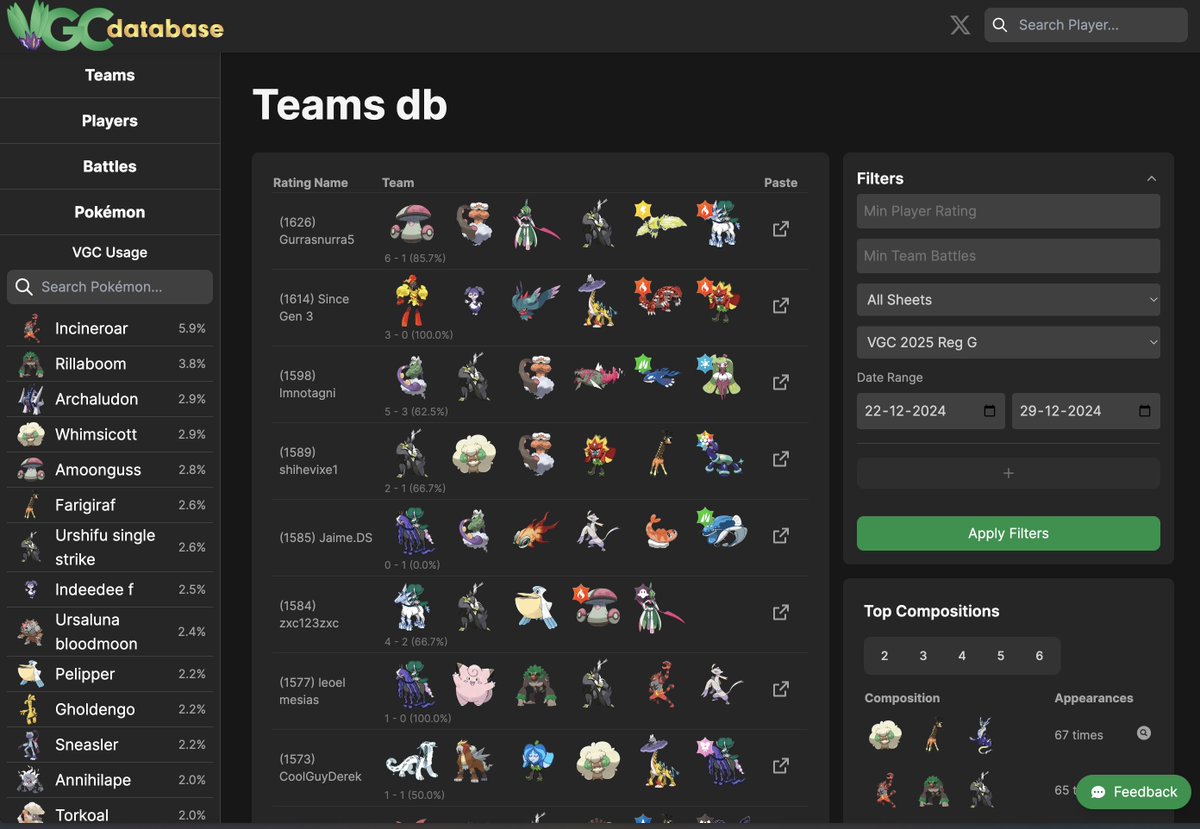Click player name Gurrasnurra5
1200x829 pixels.
point(317,240)
